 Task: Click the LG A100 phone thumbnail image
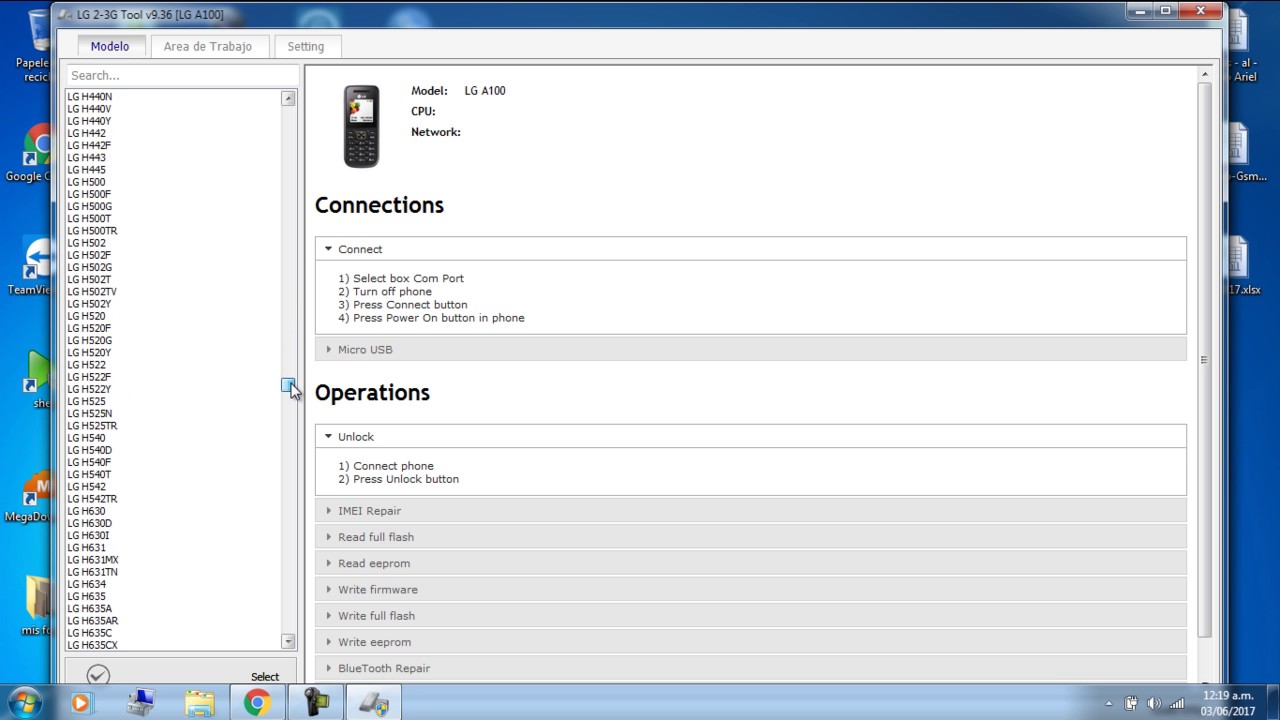tap(362, 126)
